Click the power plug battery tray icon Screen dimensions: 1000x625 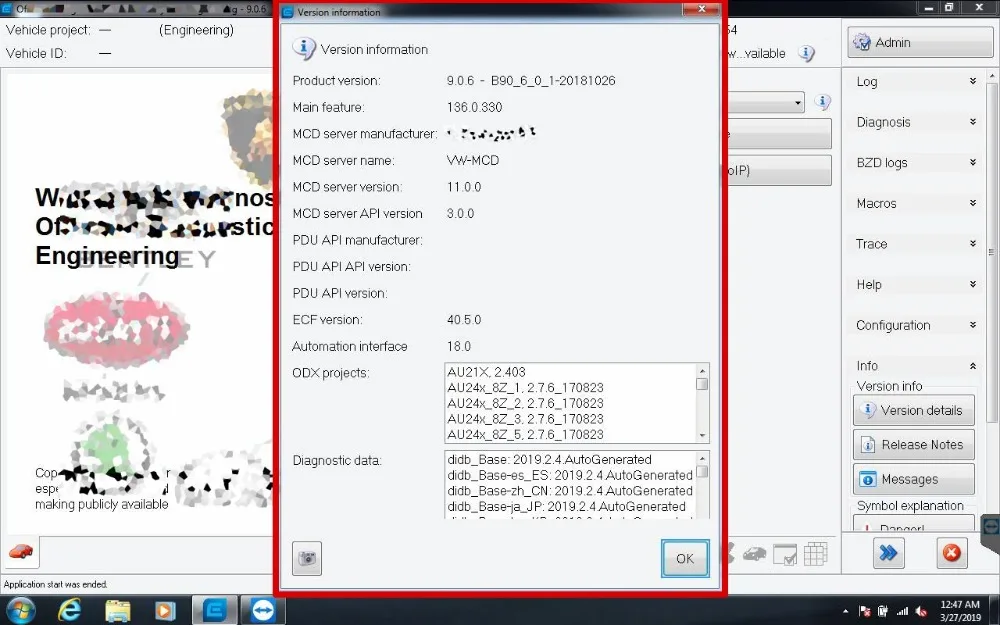(x=883, y=612)
